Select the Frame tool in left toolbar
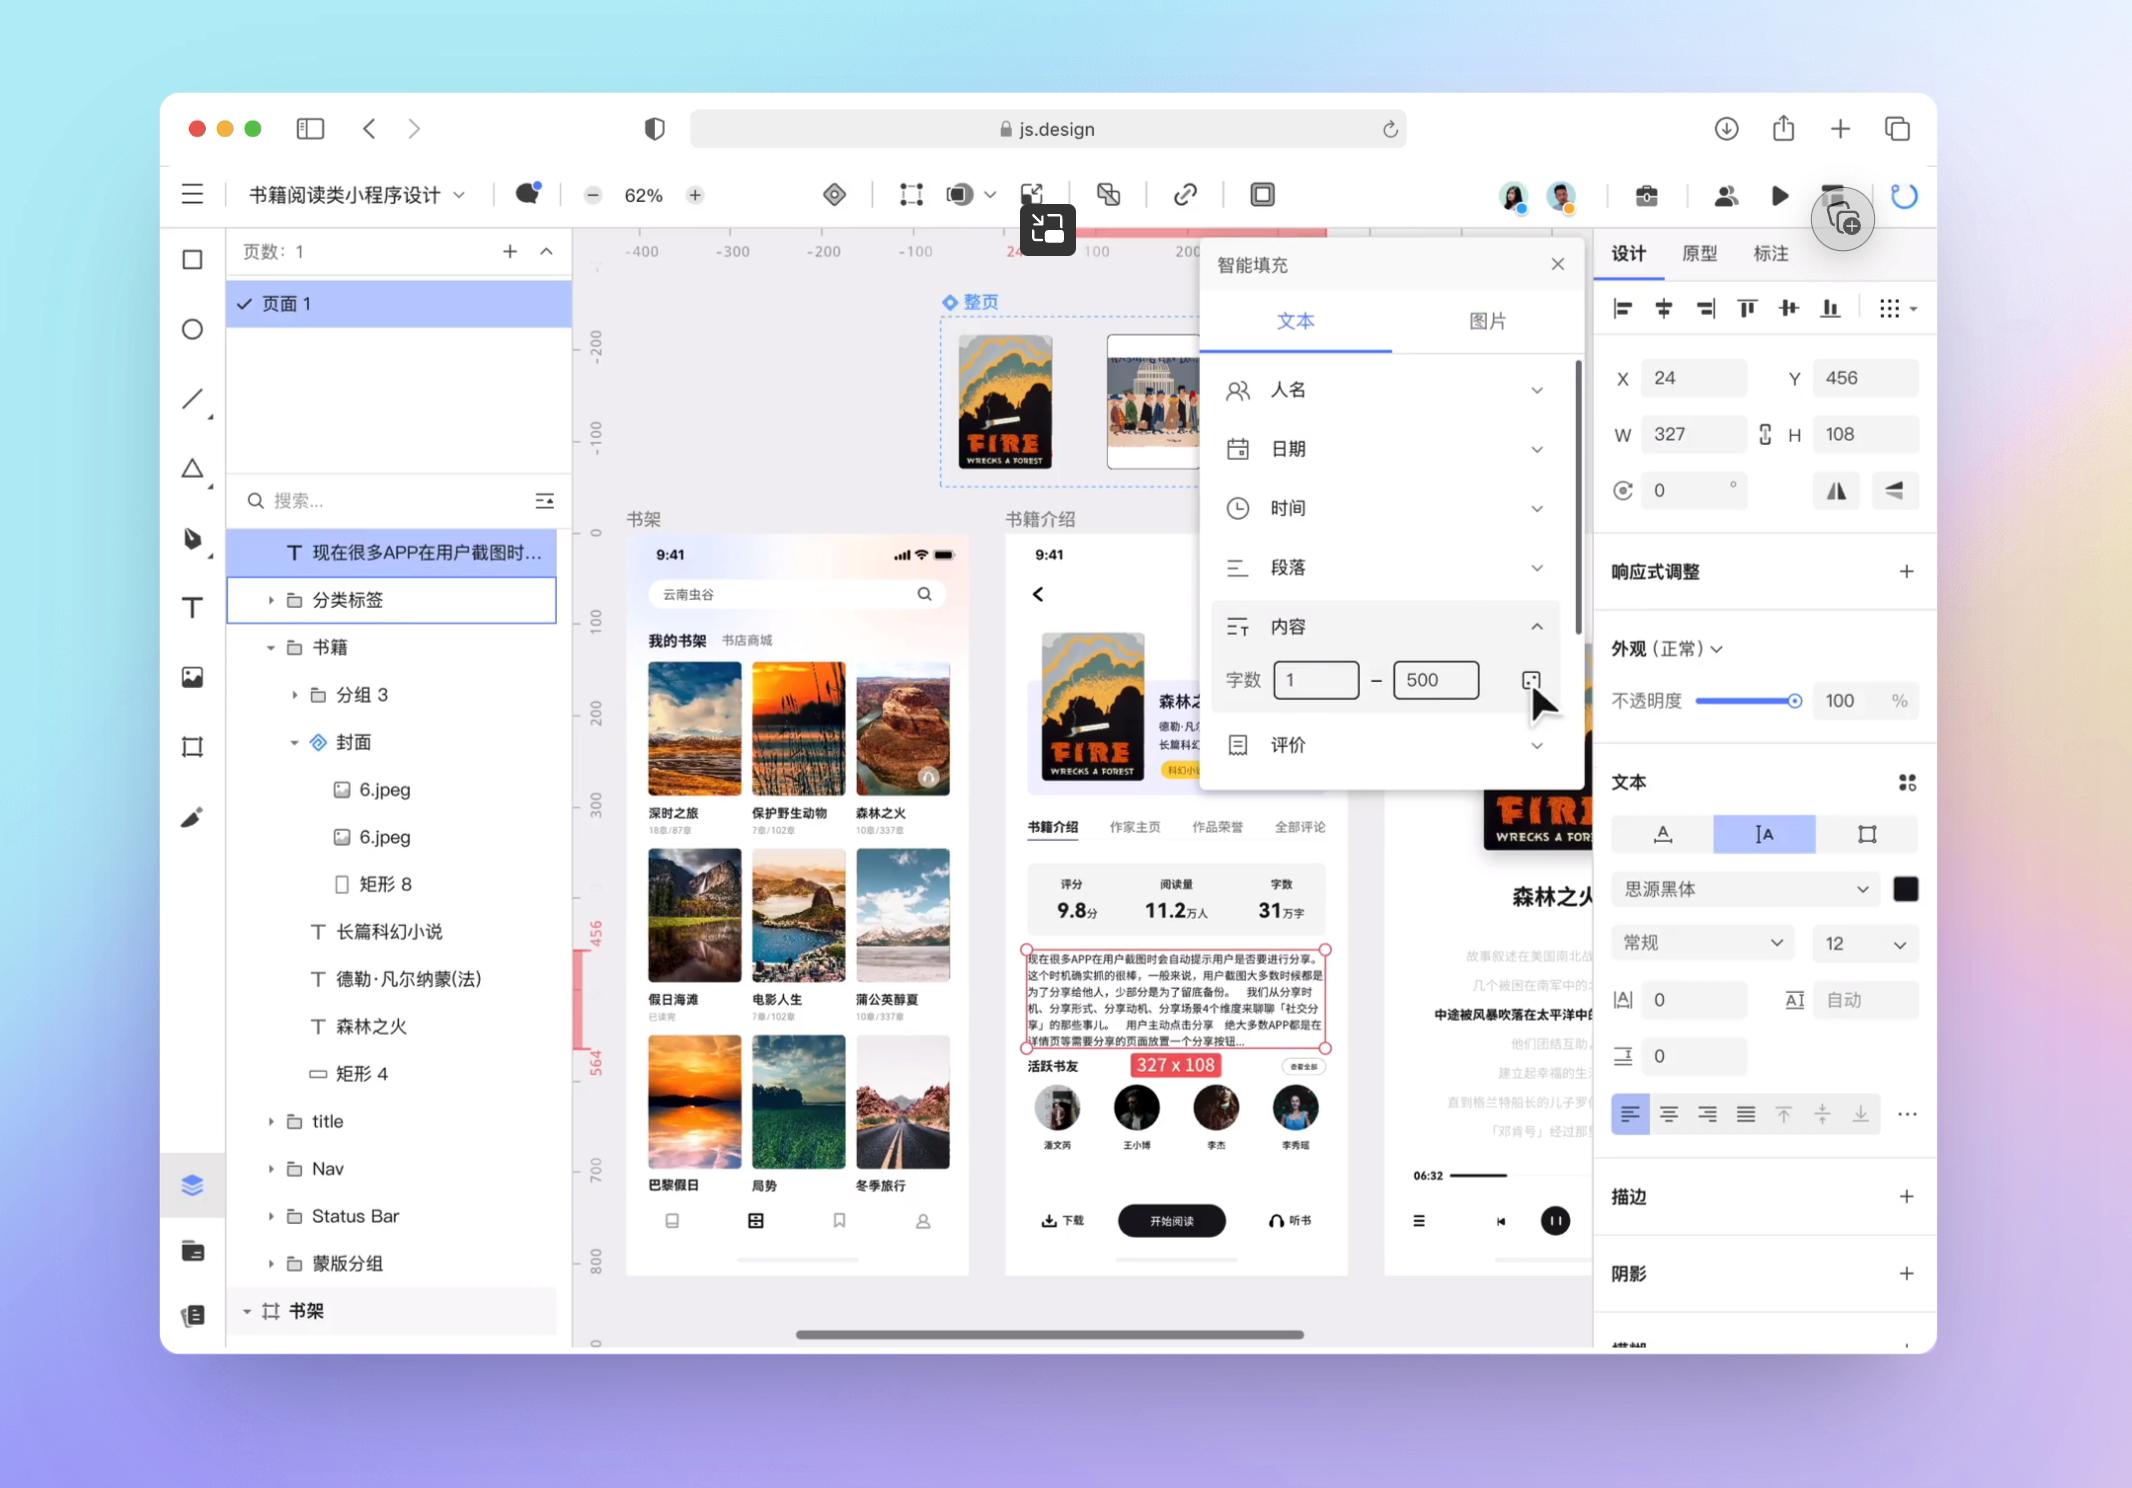Image resolution: width=2132 pixels, height=1488 pixels. pos(193,746)
